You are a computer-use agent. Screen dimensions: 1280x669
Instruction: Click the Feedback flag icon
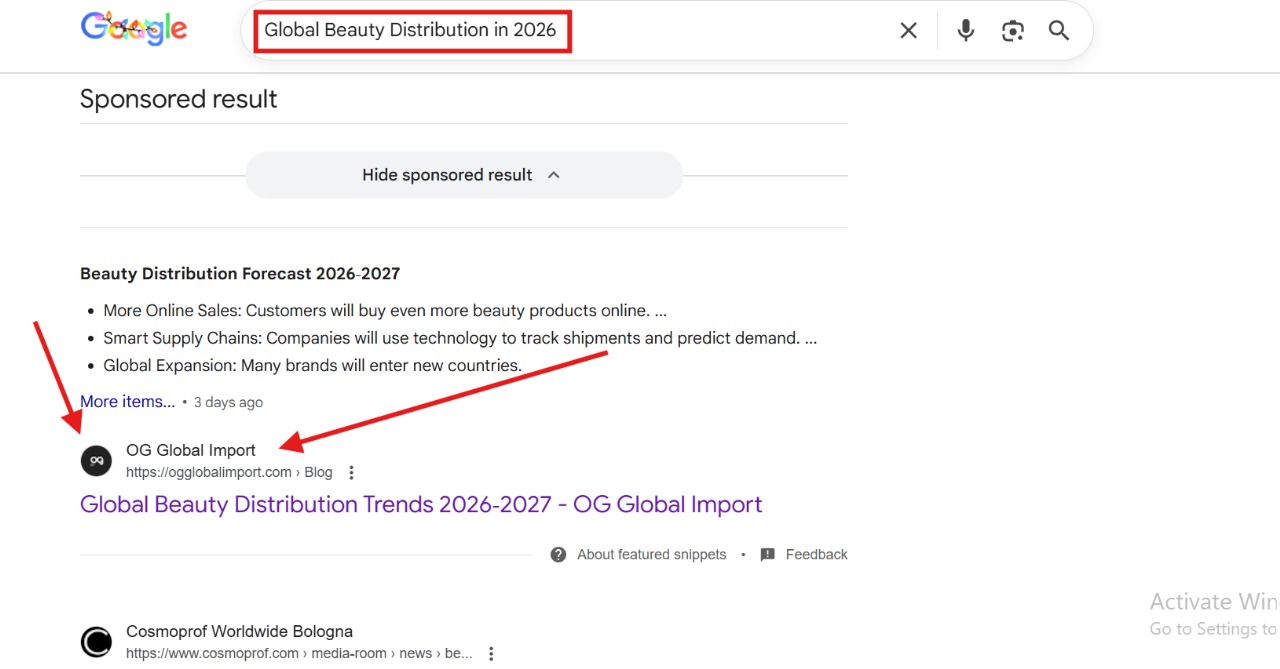pyautogui.click(x=767, y=555)
